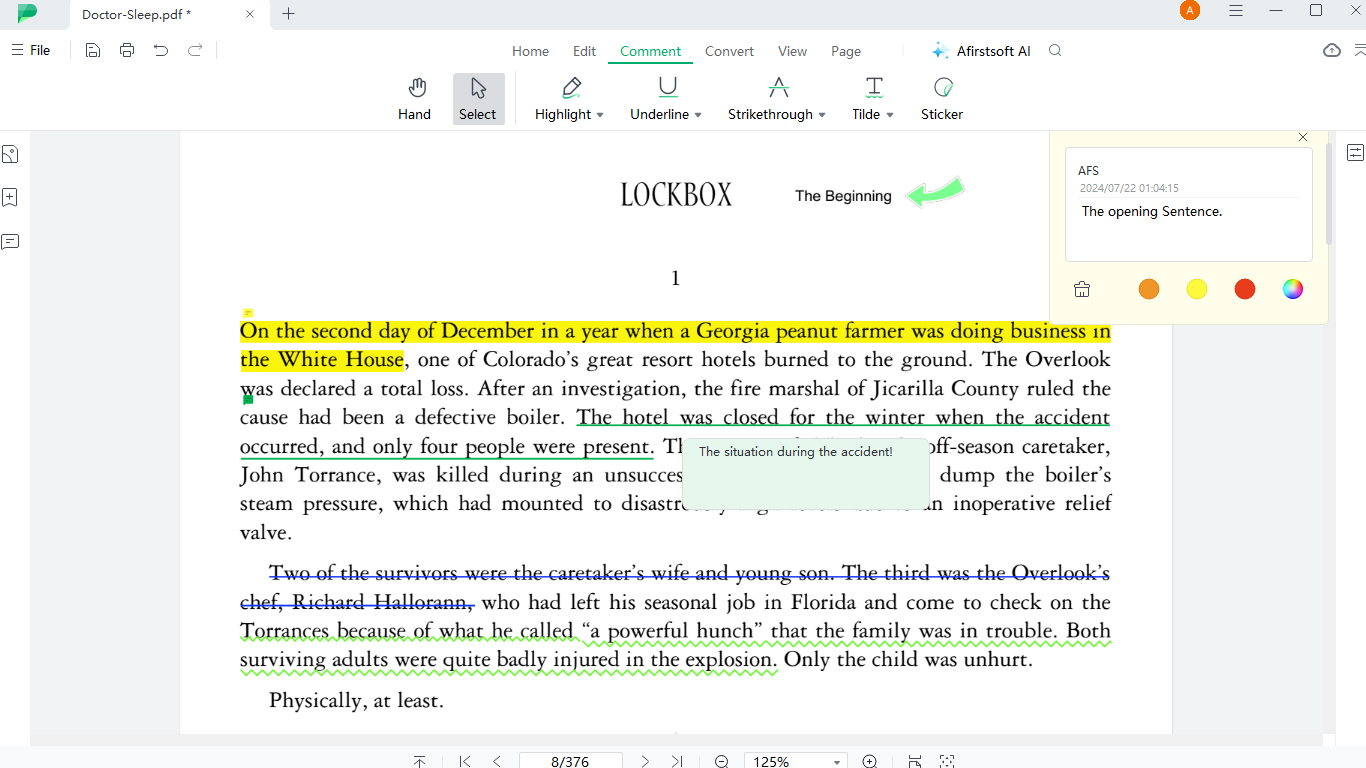Viewport: 1366px width, 768px height.
Task: Click the save document icon
Action: (x=93, y=50)
